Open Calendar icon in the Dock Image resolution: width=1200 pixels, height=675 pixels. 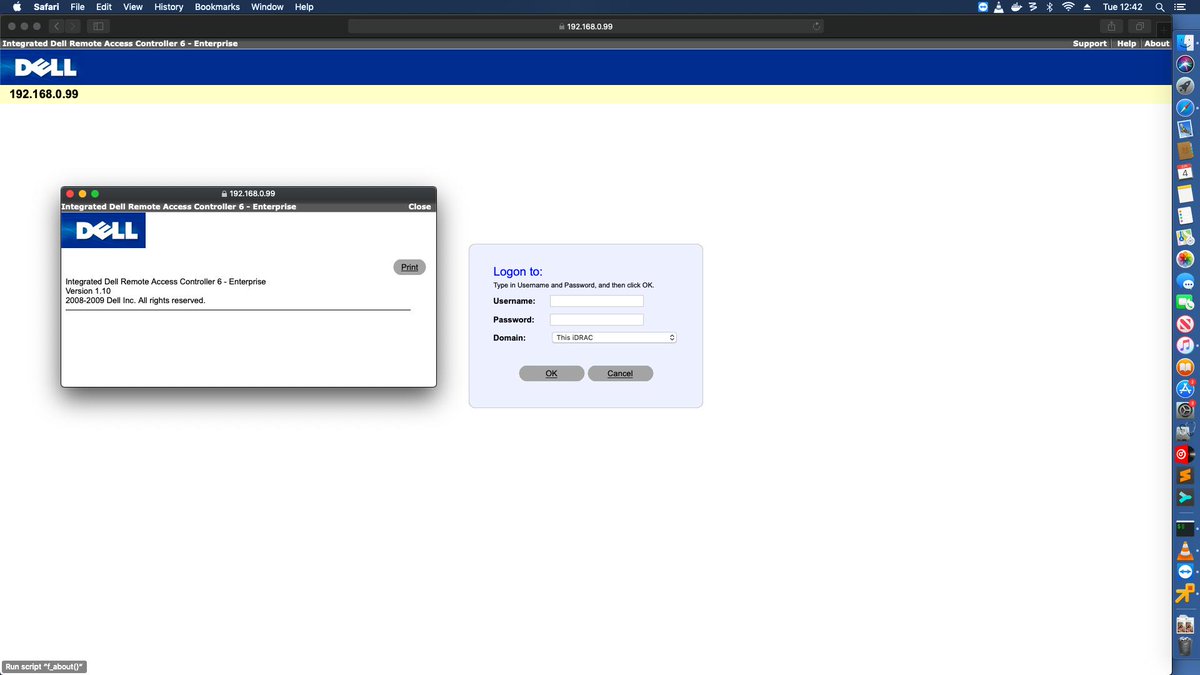tap(1185, 172)
